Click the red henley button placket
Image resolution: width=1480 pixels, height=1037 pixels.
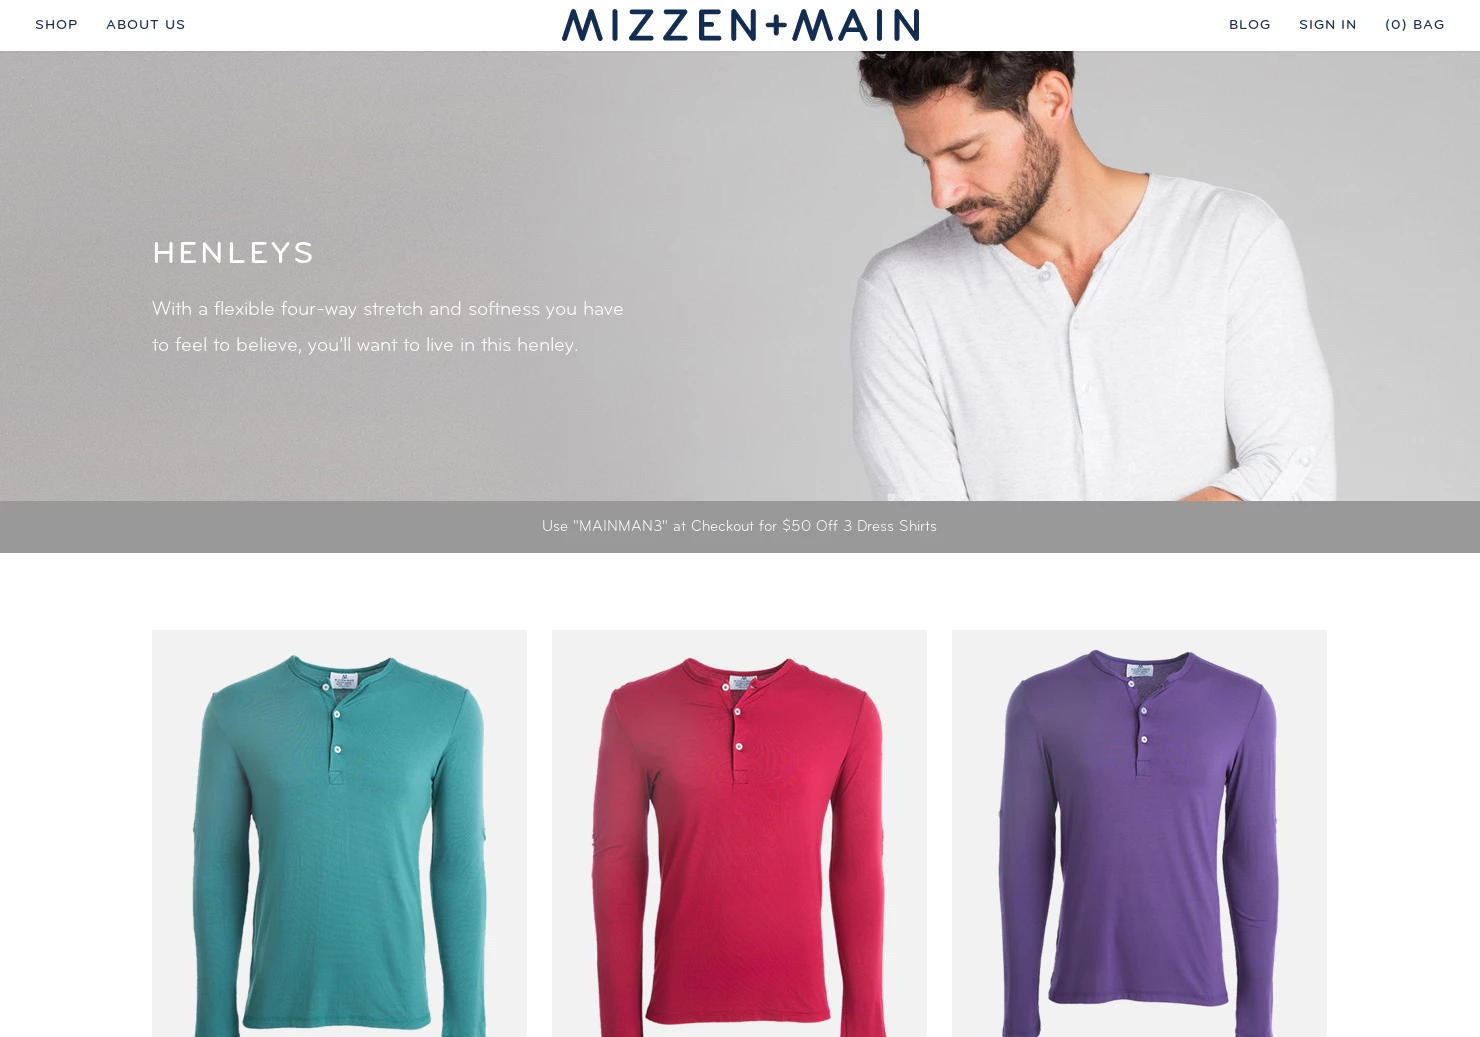pyautogui.click(x=739, y=731)
